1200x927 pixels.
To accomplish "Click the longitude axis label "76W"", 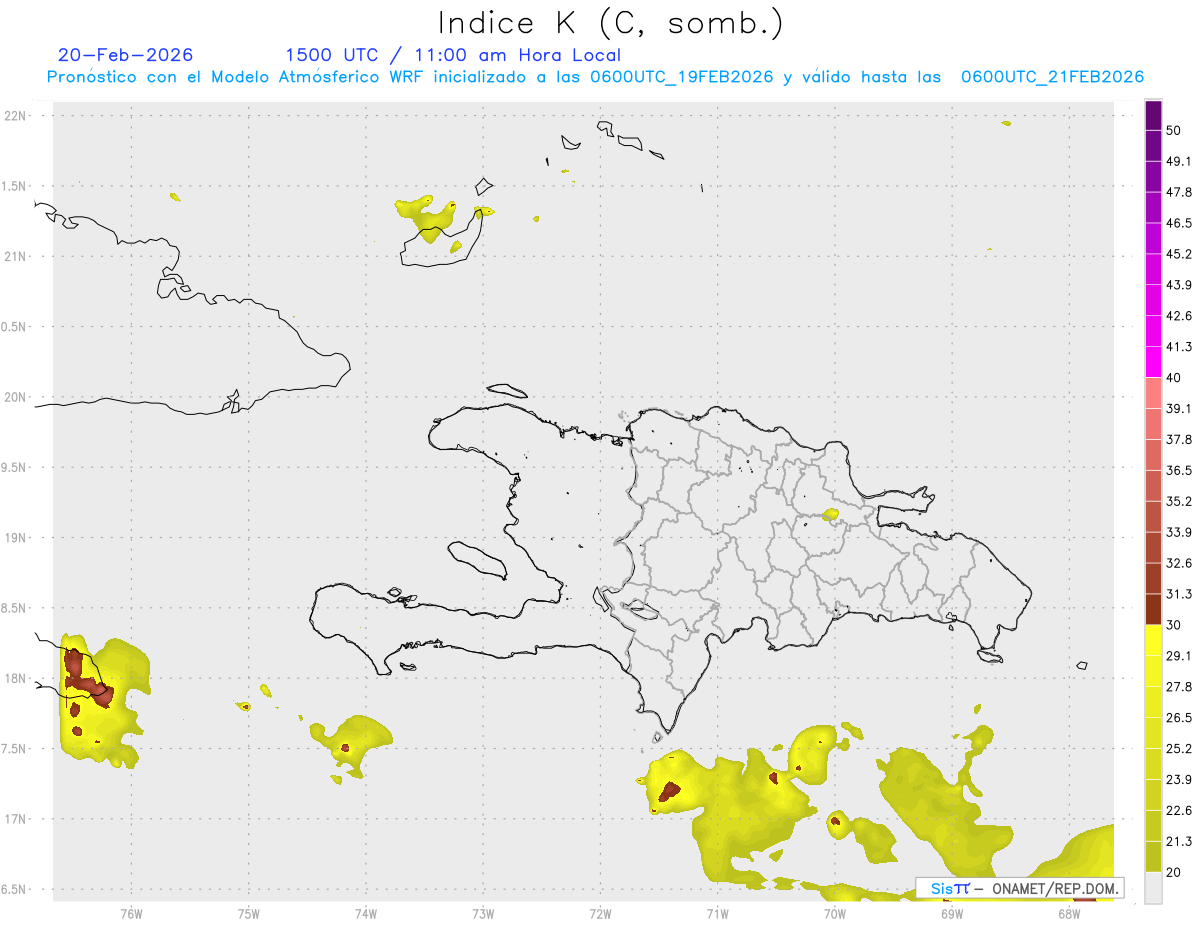I will pos(131,913).
